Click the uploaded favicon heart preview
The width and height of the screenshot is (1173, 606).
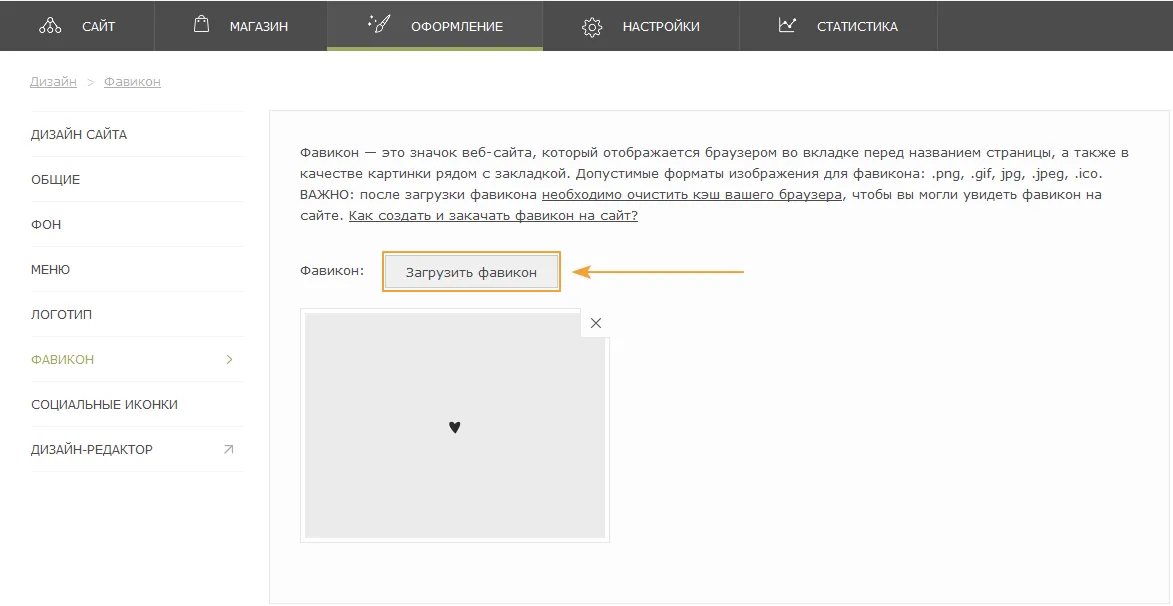point(455,425)
